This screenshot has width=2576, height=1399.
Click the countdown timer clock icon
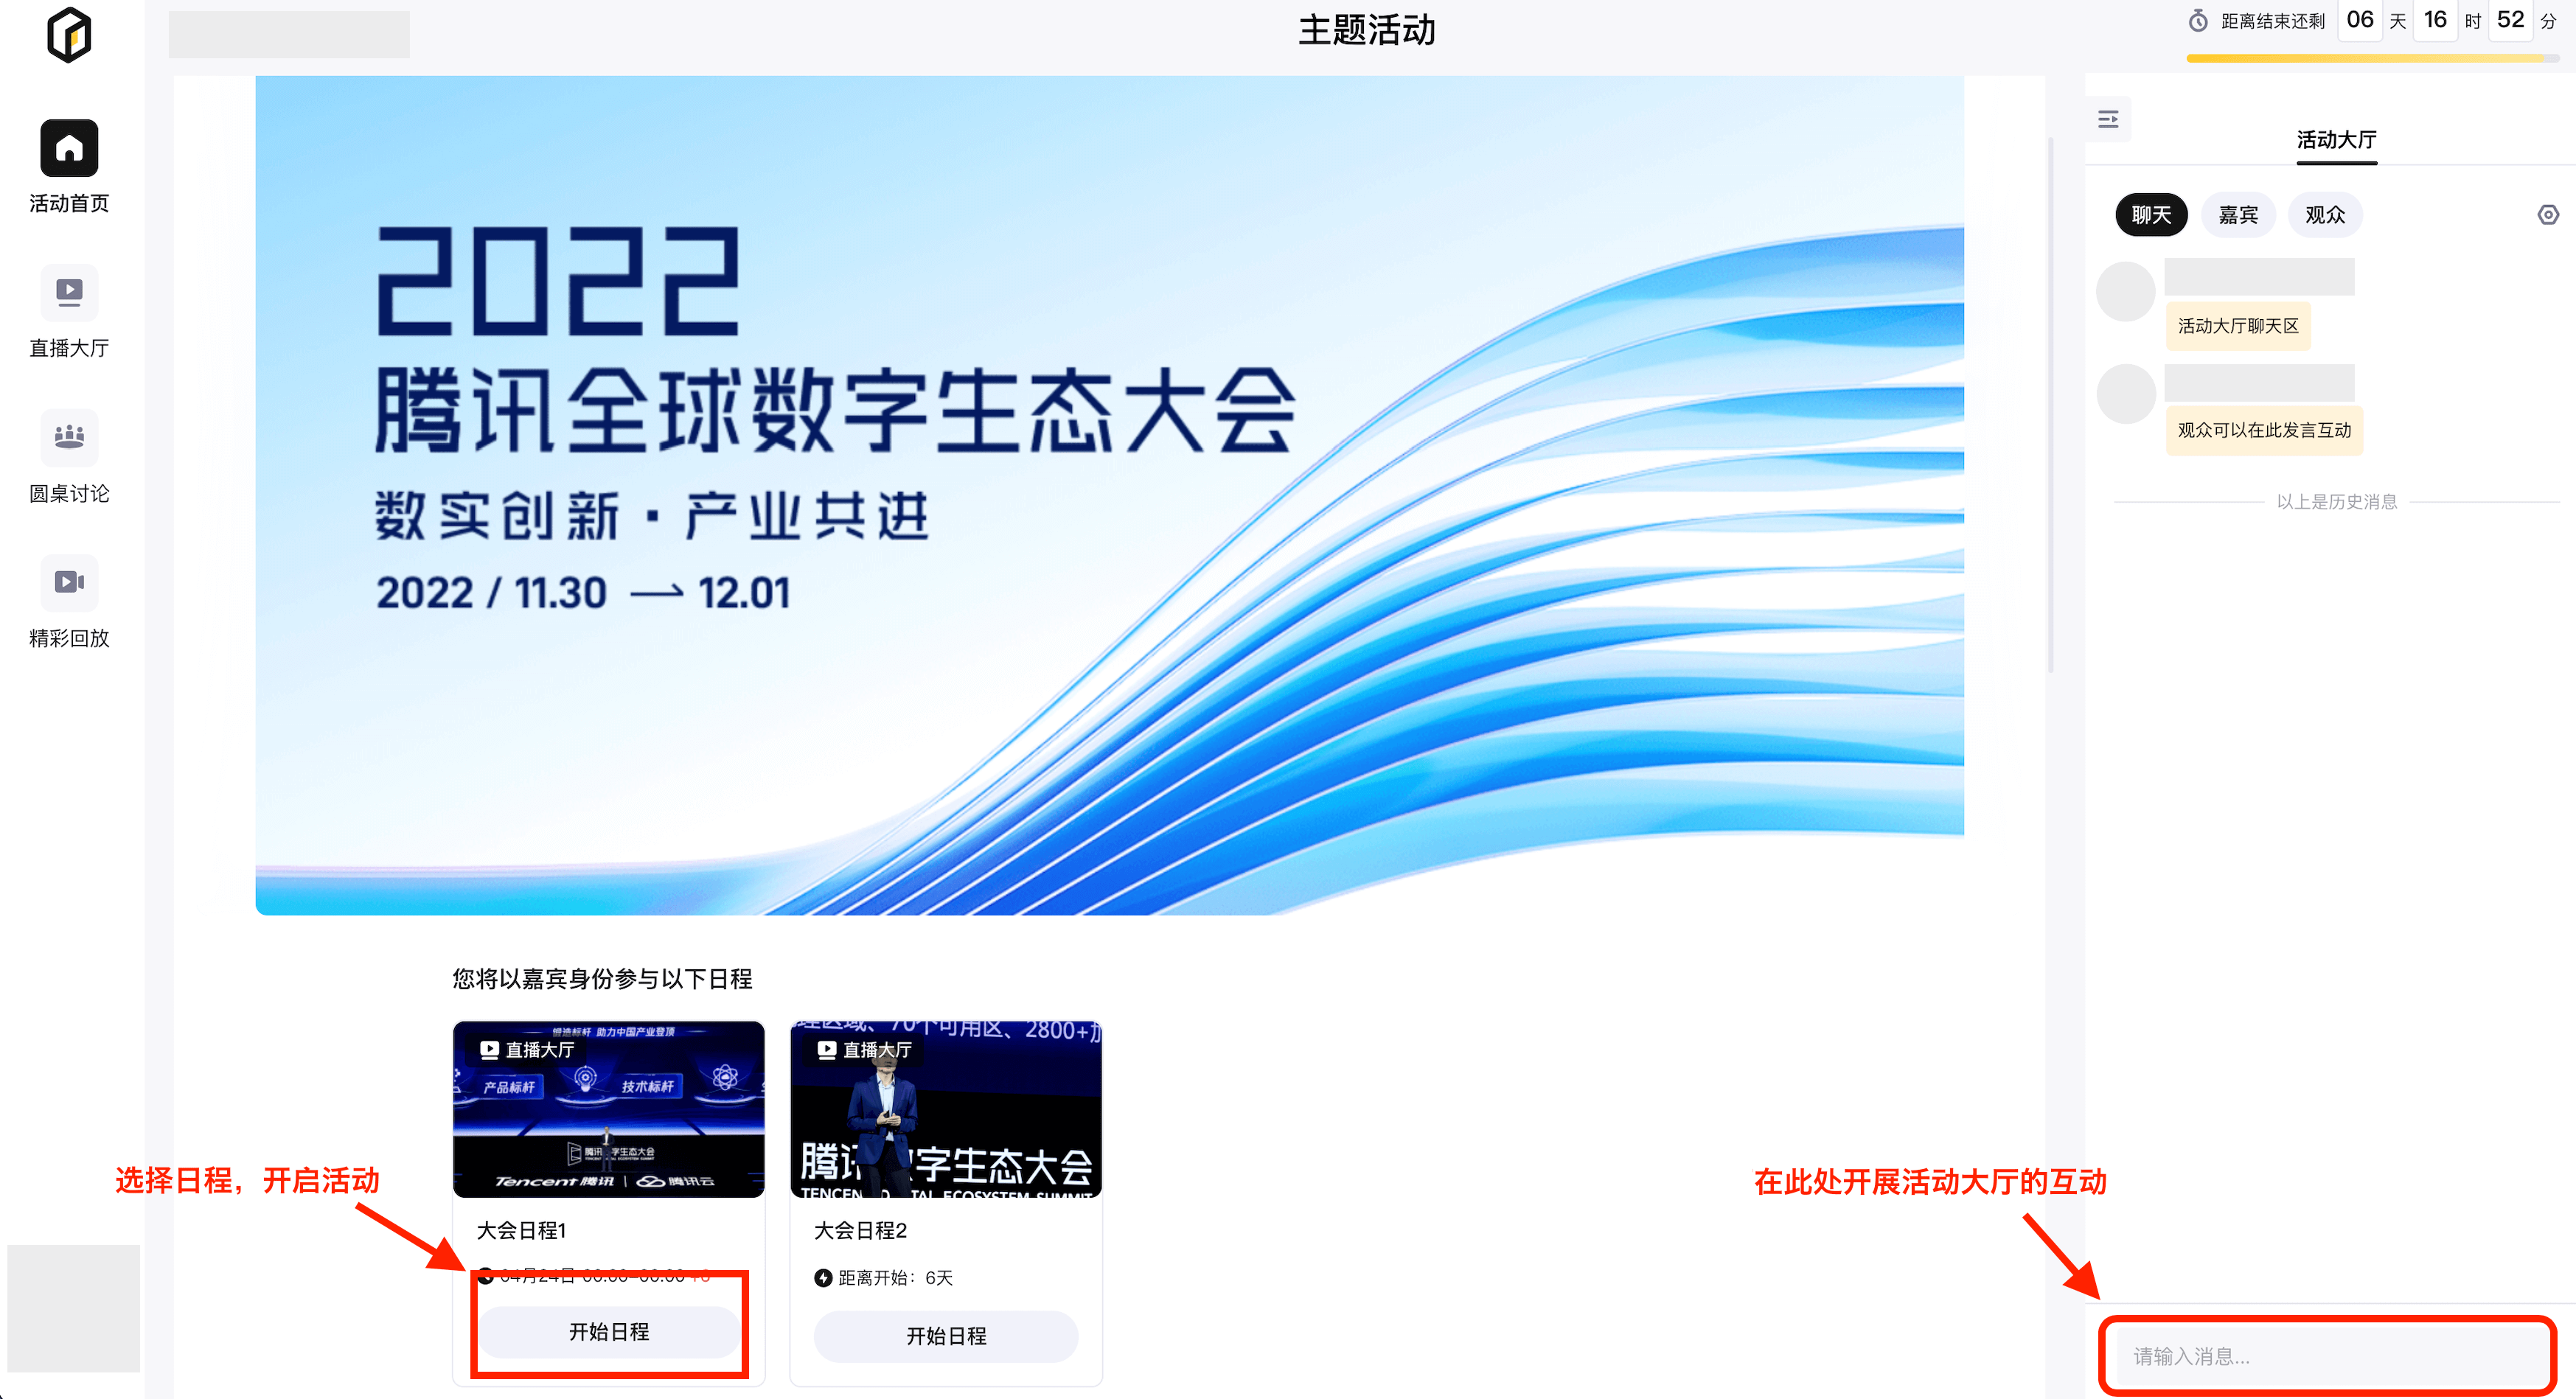click(x=2197, y=21)
